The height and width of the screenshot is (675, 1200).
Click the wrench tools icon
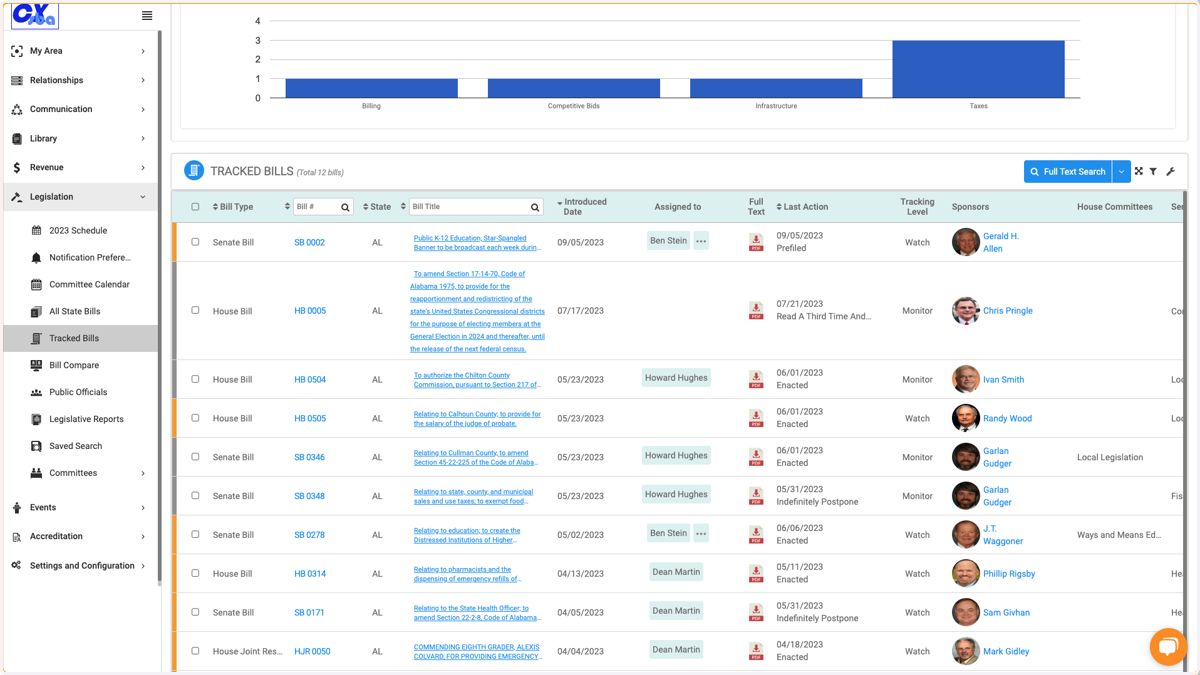1171,172
